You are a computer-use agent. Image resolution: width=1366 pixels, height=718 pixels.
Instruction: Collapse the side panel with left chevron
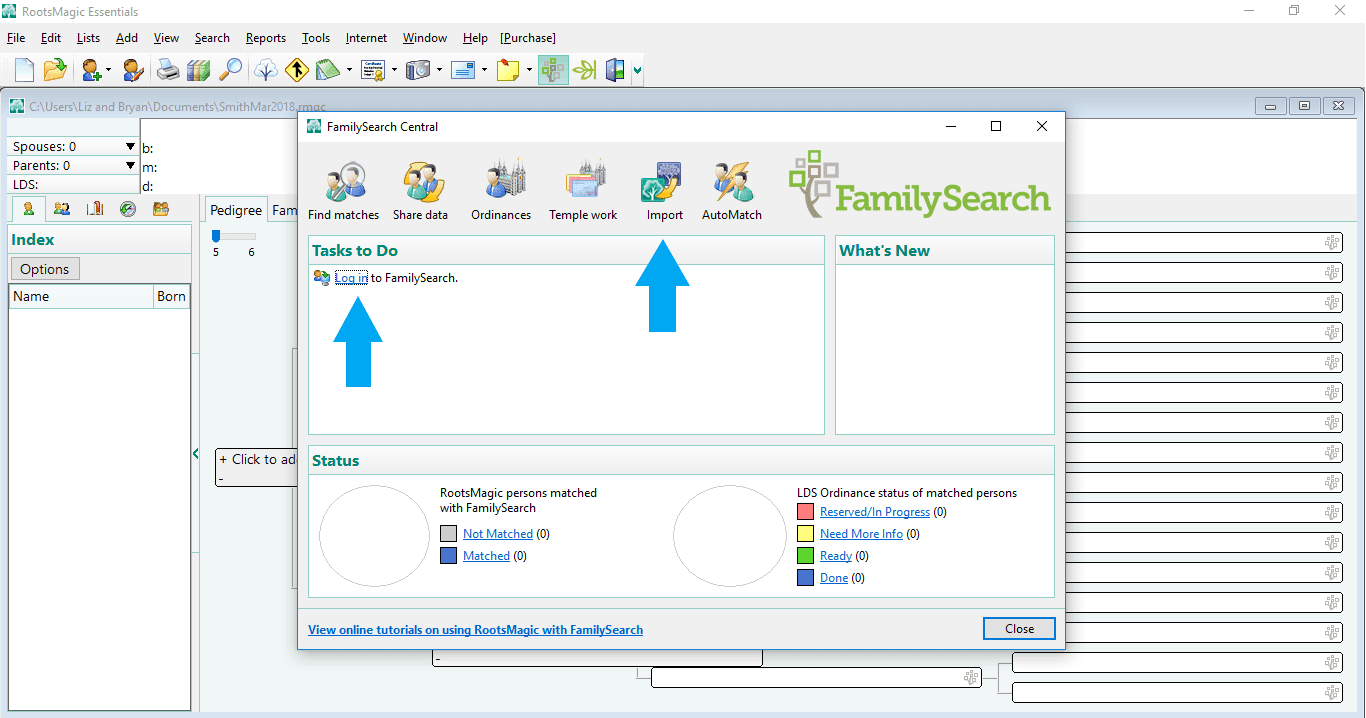pos(196,454)
